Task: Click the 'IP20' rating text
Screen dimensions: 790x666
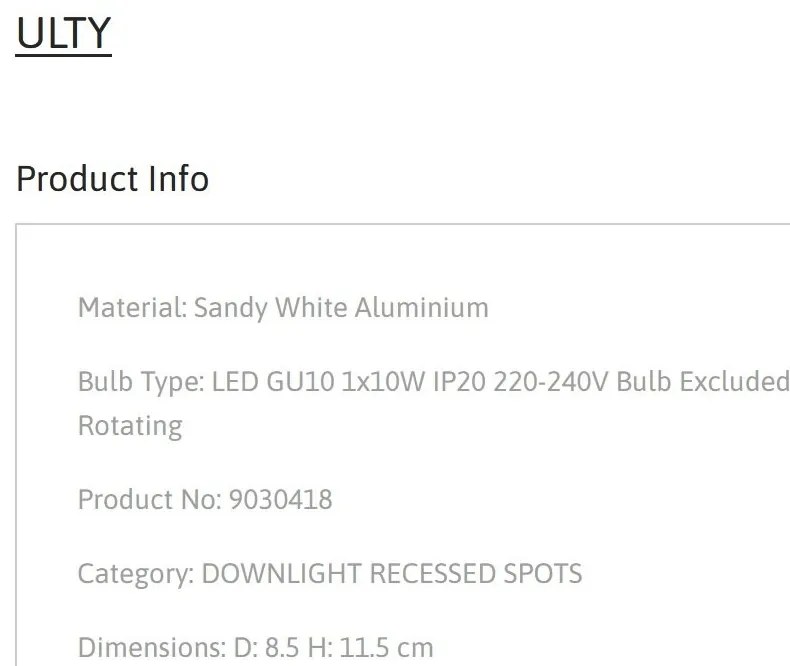Action: pos(459,381)
